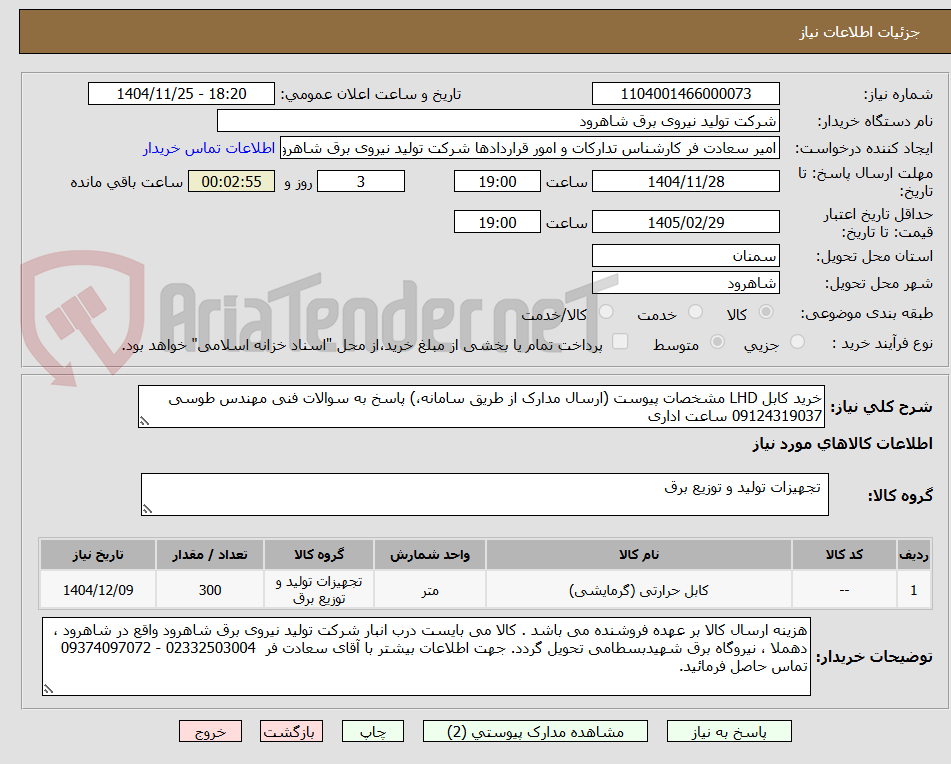Select the کالا/خدمت radio button

pos(606,312)
